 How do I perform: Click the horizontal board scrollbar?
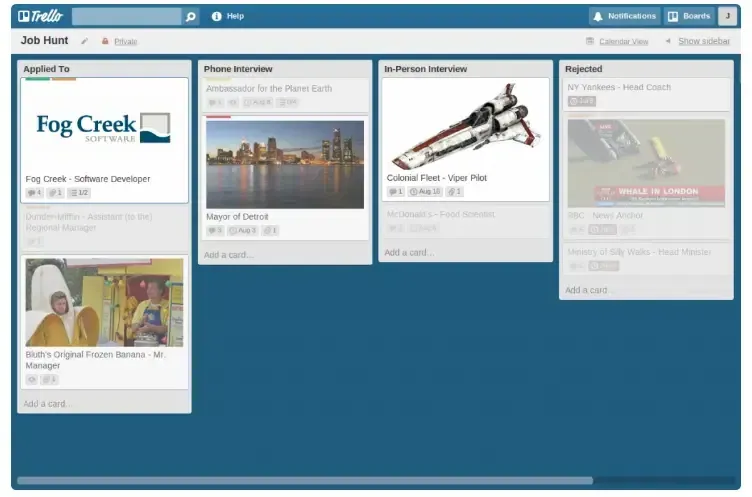point(305,481)
